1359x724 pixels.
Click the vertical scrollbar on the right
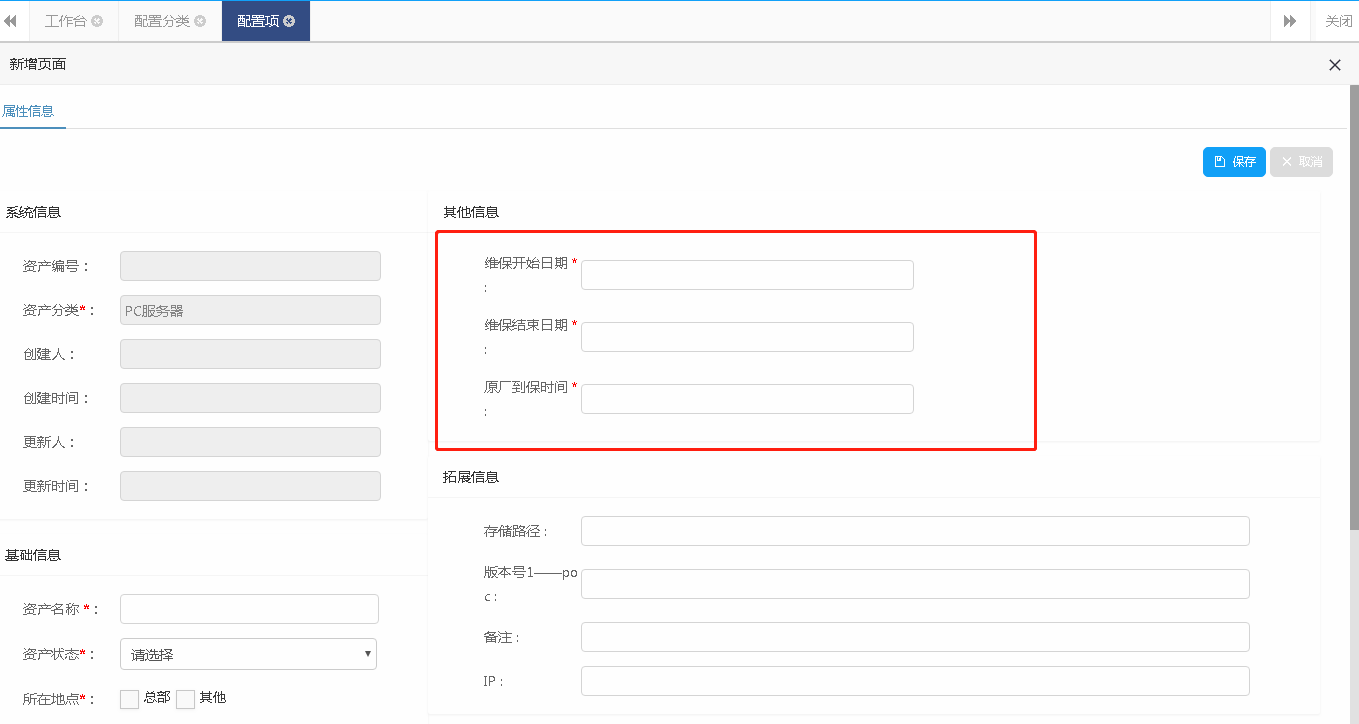click(1354, 300)
